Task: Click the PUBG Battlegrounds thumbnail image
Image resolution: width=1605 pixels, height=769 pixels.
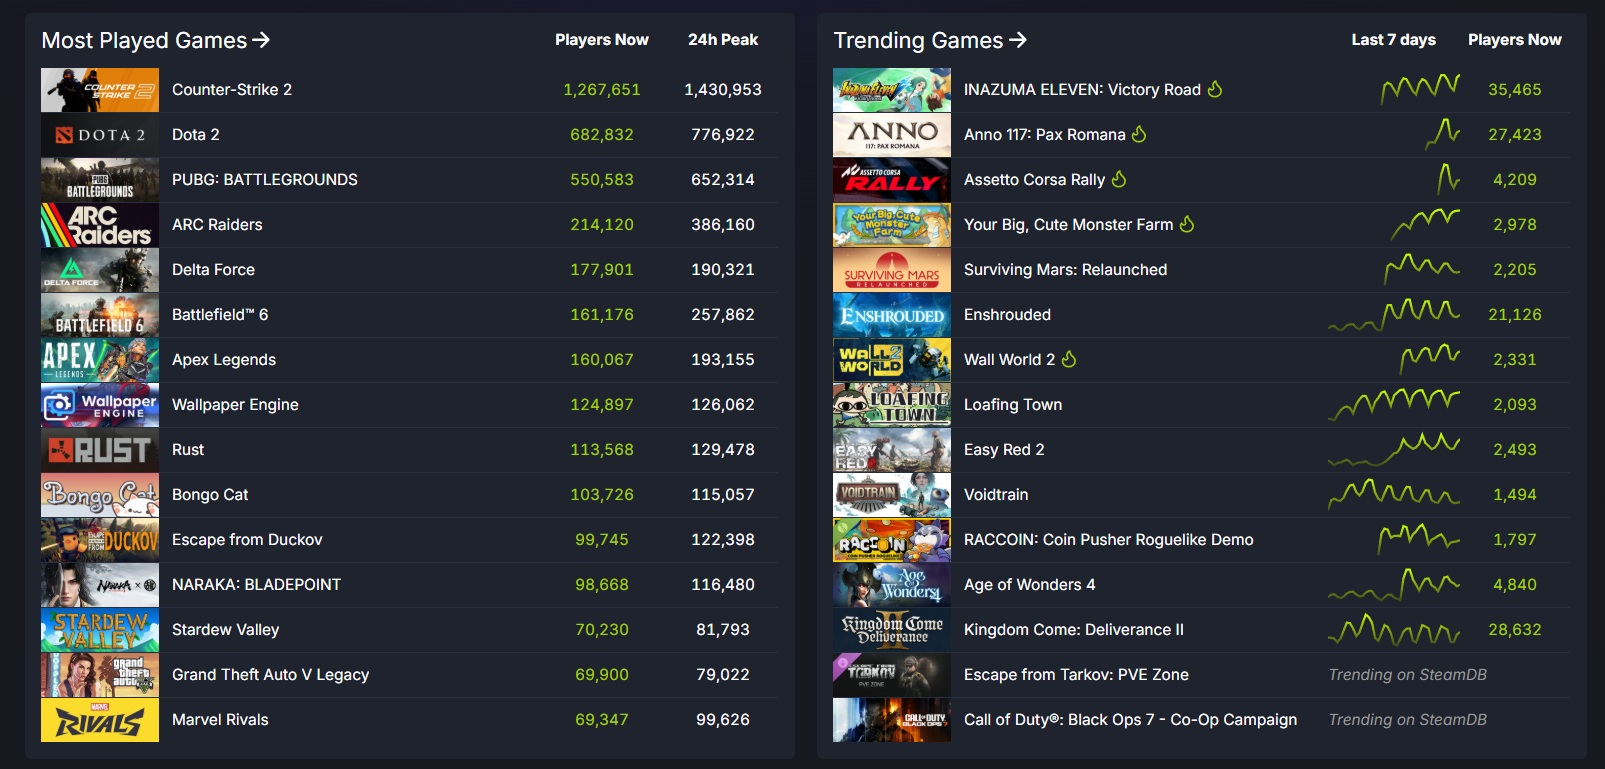Action: pyautogui.click(x=100, y=180)
